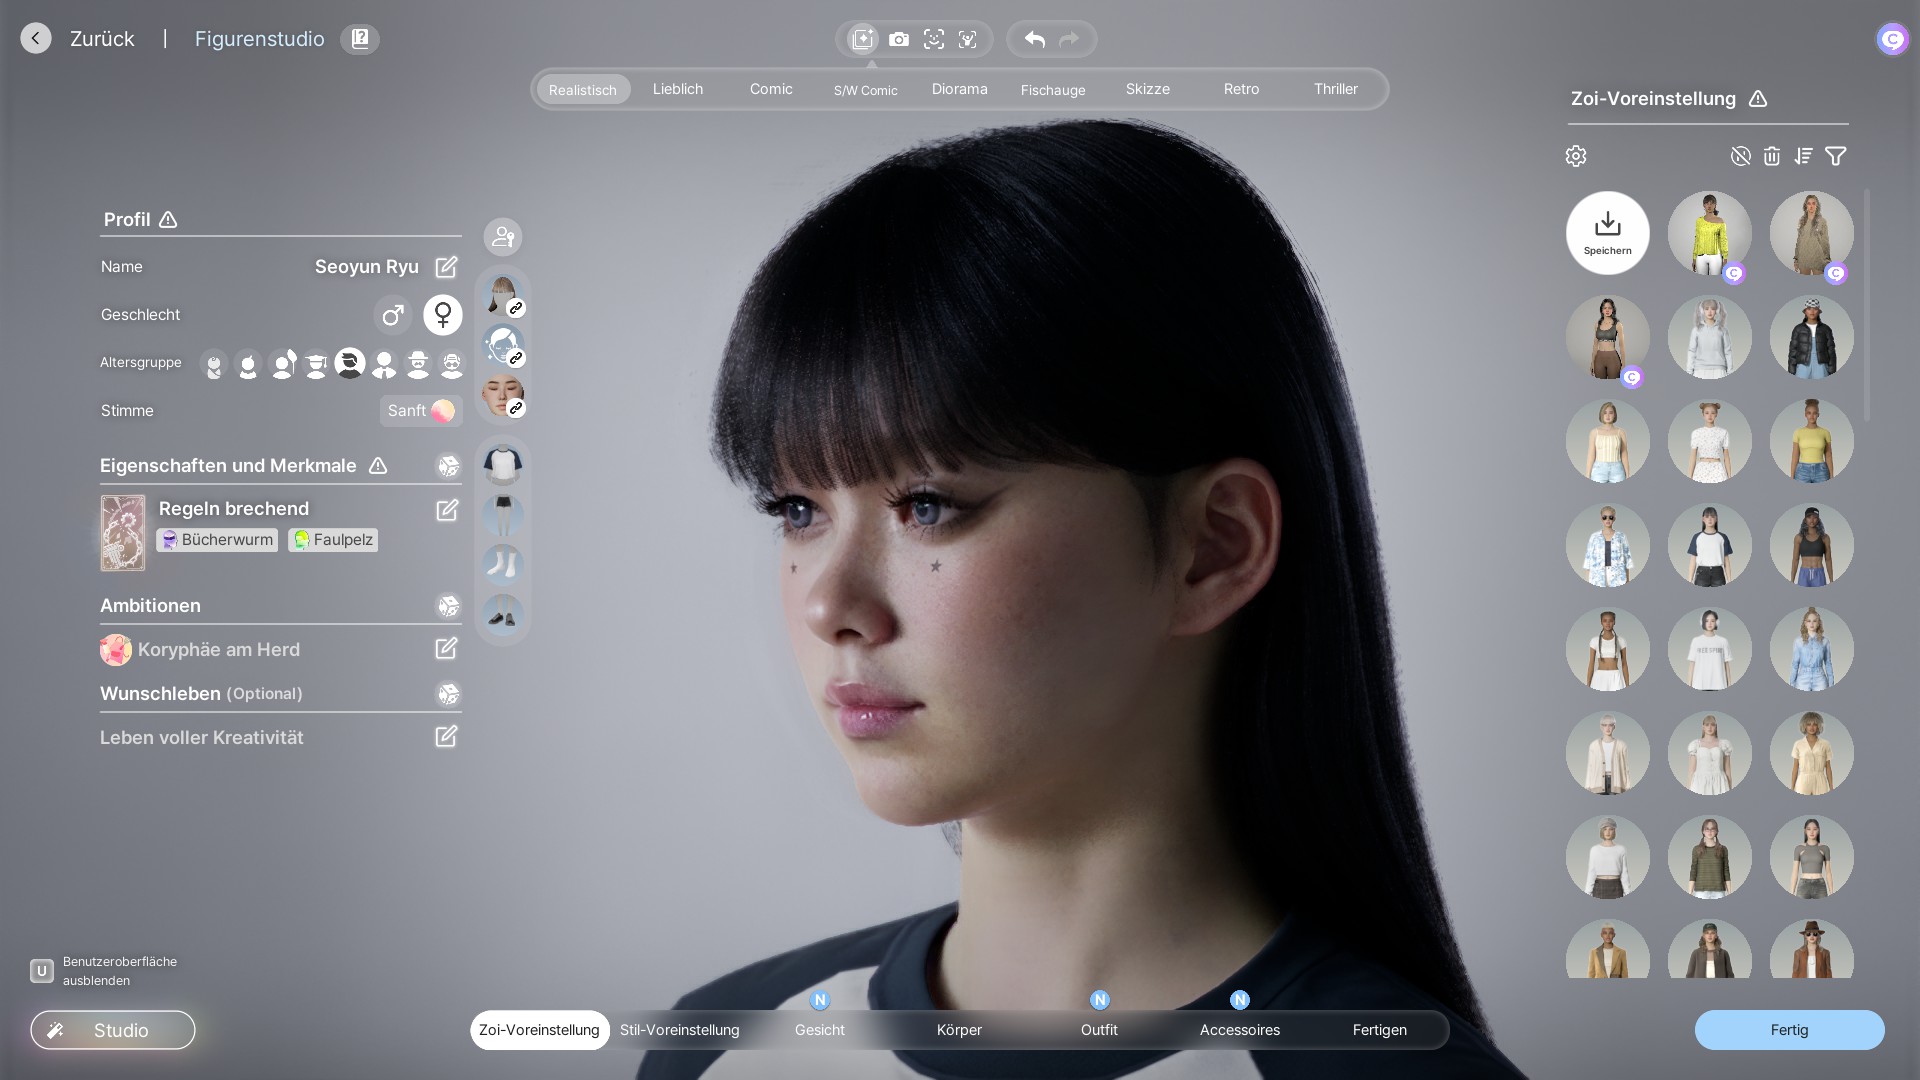Viewport: 1920px width, 1080px height.
Task: Switch to the Outfit tab
Action: pos(1099,1030)
